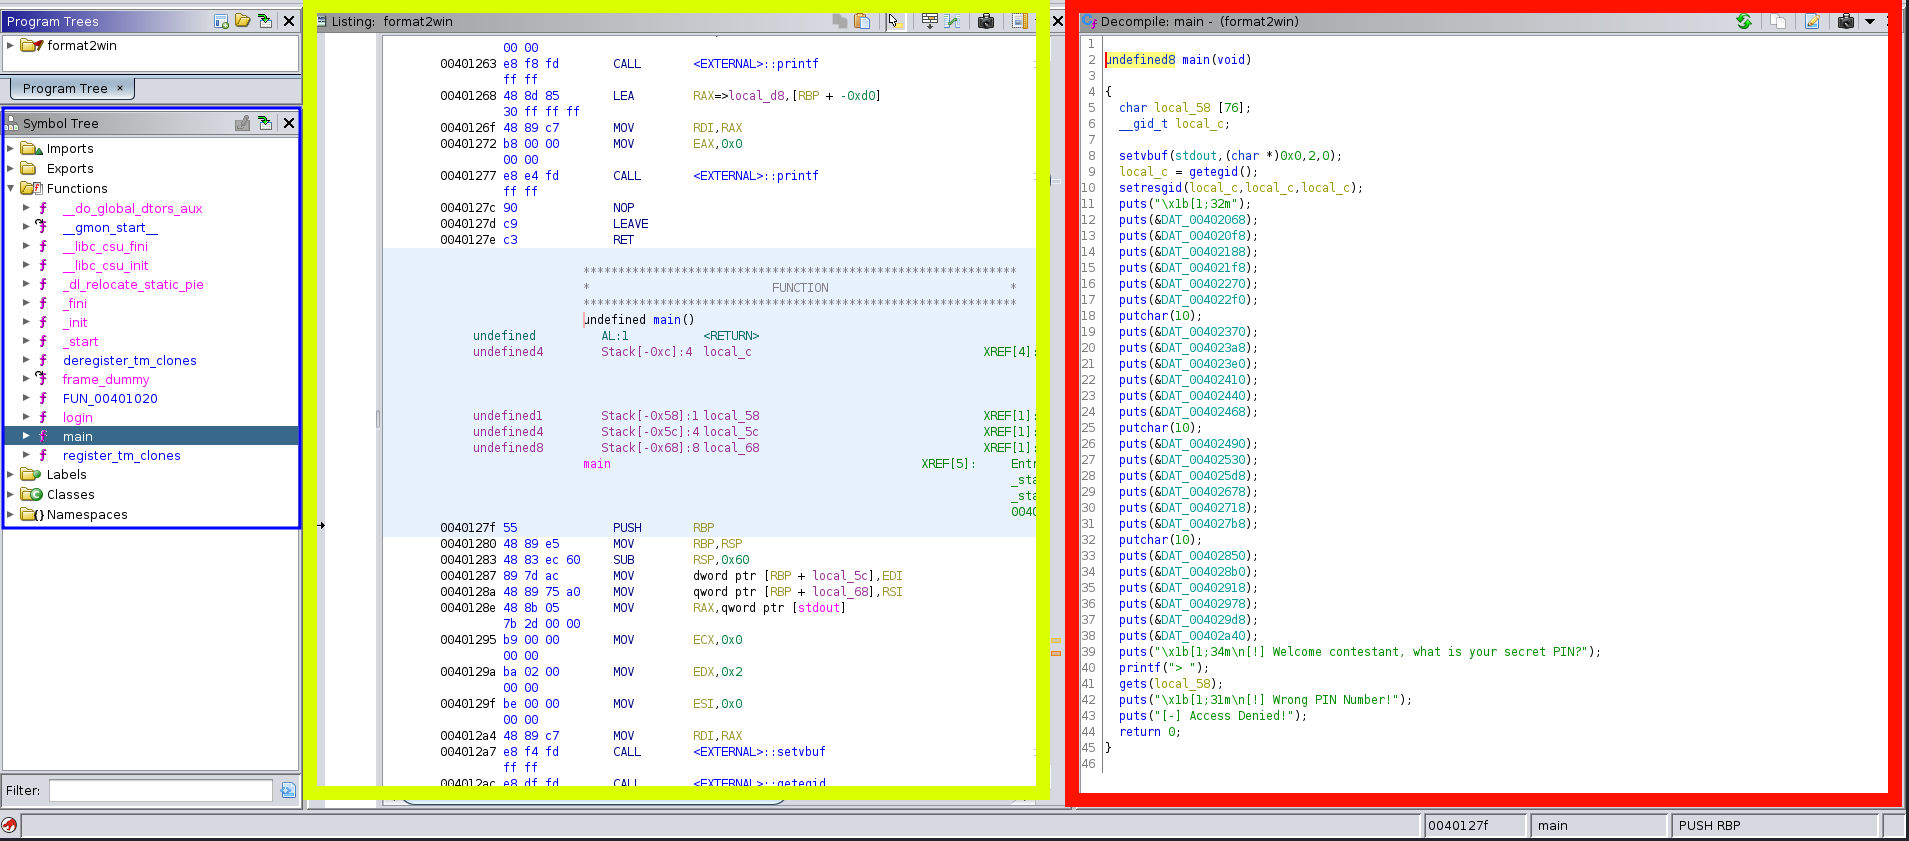Select the _start function
This screenshot has height=841, width=1909.
80,341
